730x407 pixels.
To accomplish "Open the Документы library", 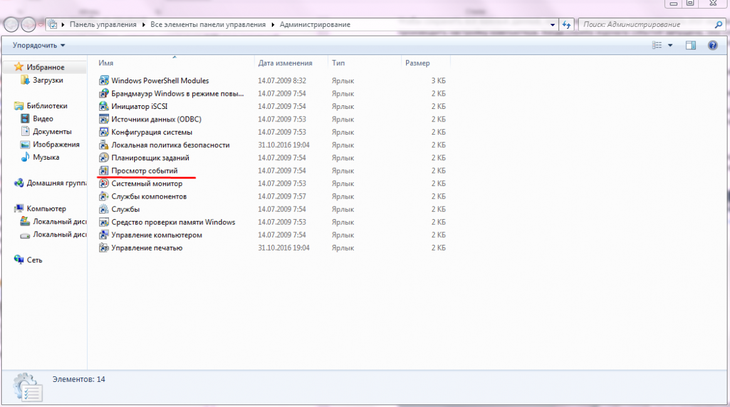I will 47,132.
